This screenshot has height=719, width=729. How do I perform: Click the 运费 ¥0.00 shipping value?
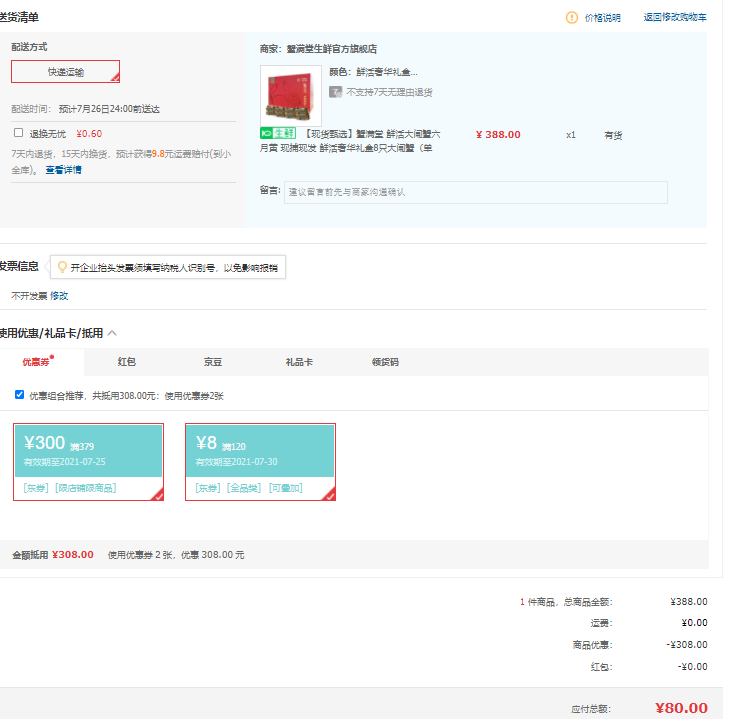(x=694, y=623)
